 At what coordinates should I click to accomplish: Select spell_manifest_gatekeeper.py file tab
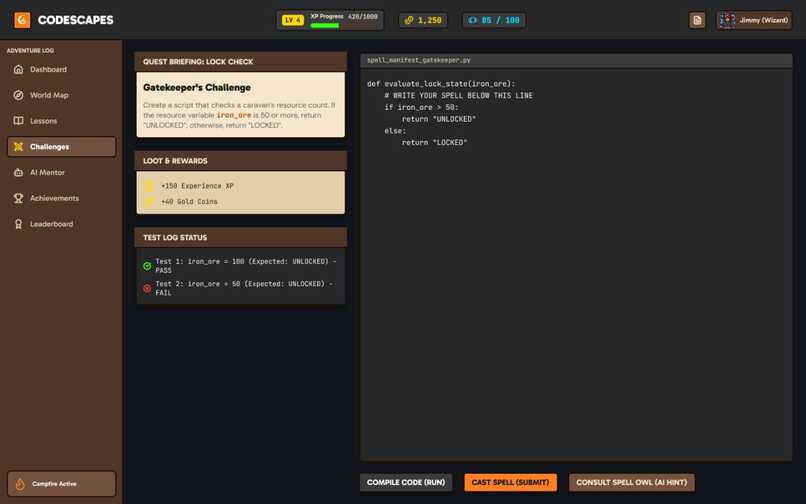click(x=419, y=60)
